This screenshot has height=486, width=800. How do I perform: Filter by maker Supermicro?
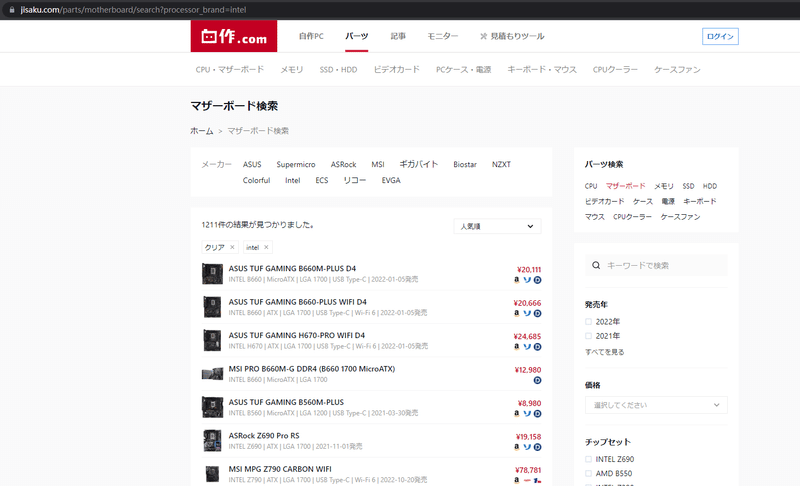(x=296, y=164)
